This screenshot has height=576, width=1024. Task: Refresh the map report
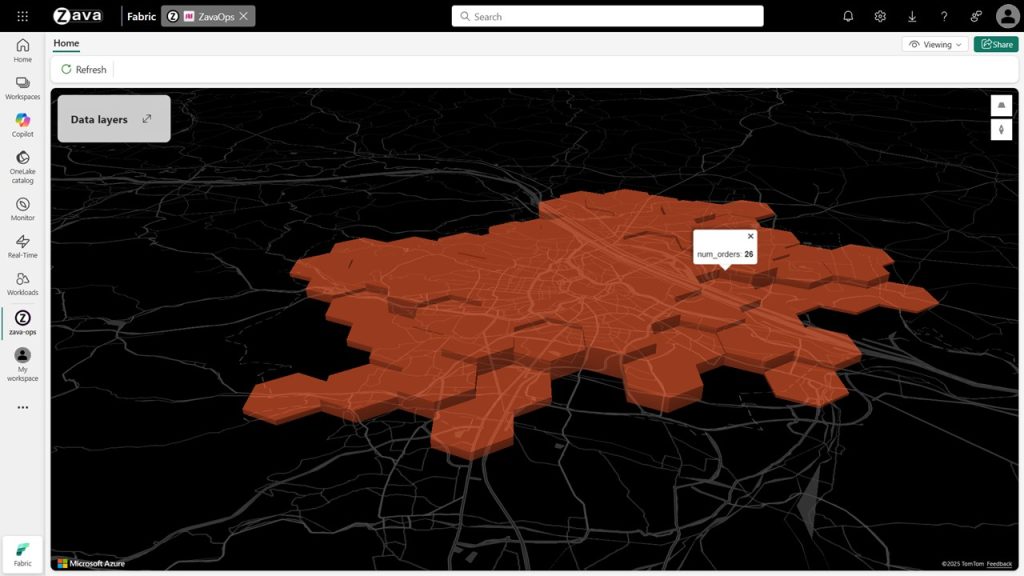(83, 69)
